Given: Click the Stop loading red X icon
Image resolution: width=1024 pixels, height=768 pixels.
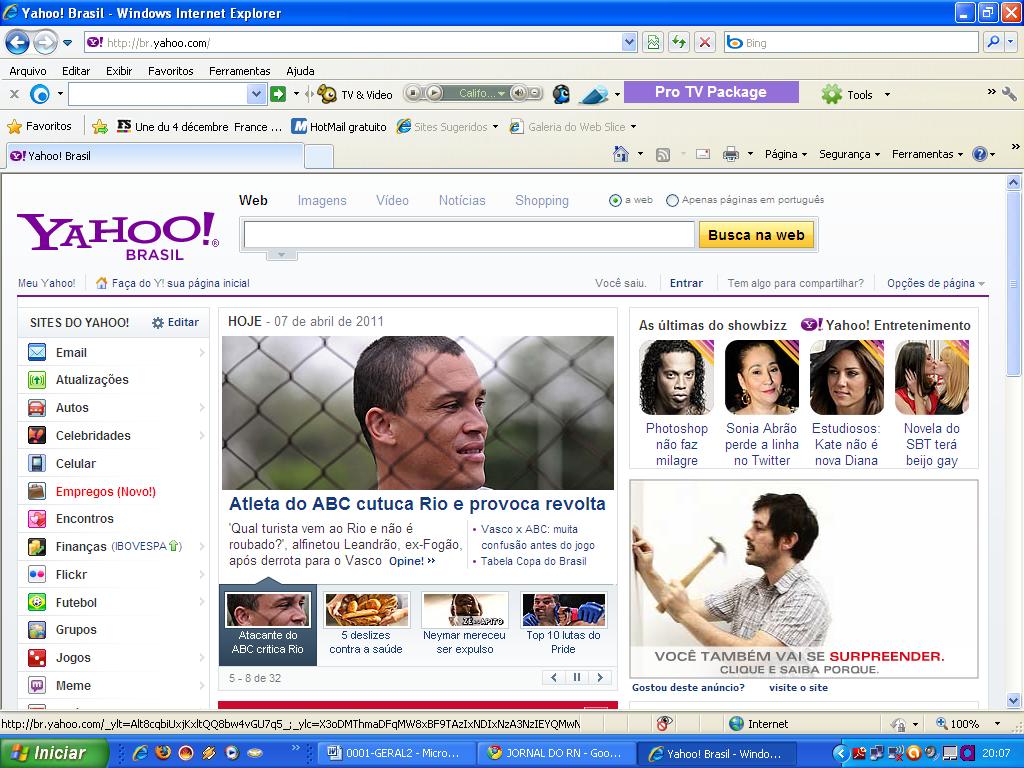Looking at the screenshot, I should pos(705,43).
